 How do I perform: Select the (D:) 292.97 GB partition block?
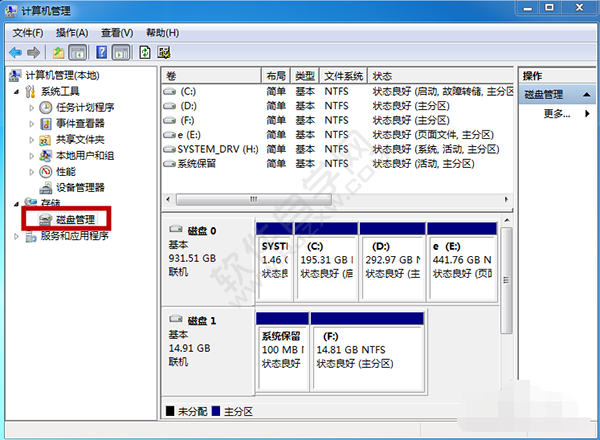pyautogui.click(x=392, y=262)
